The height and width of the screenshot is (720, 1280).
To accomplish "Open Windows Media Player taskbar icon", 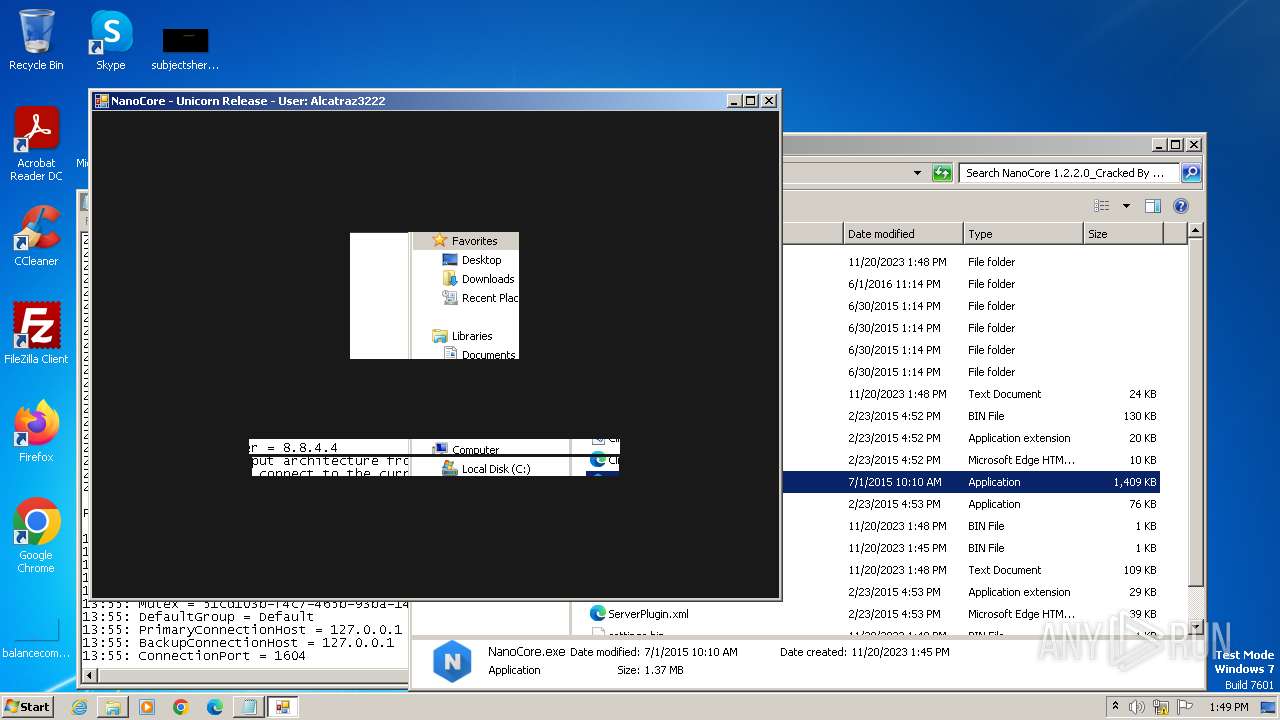I will point(147,707).
